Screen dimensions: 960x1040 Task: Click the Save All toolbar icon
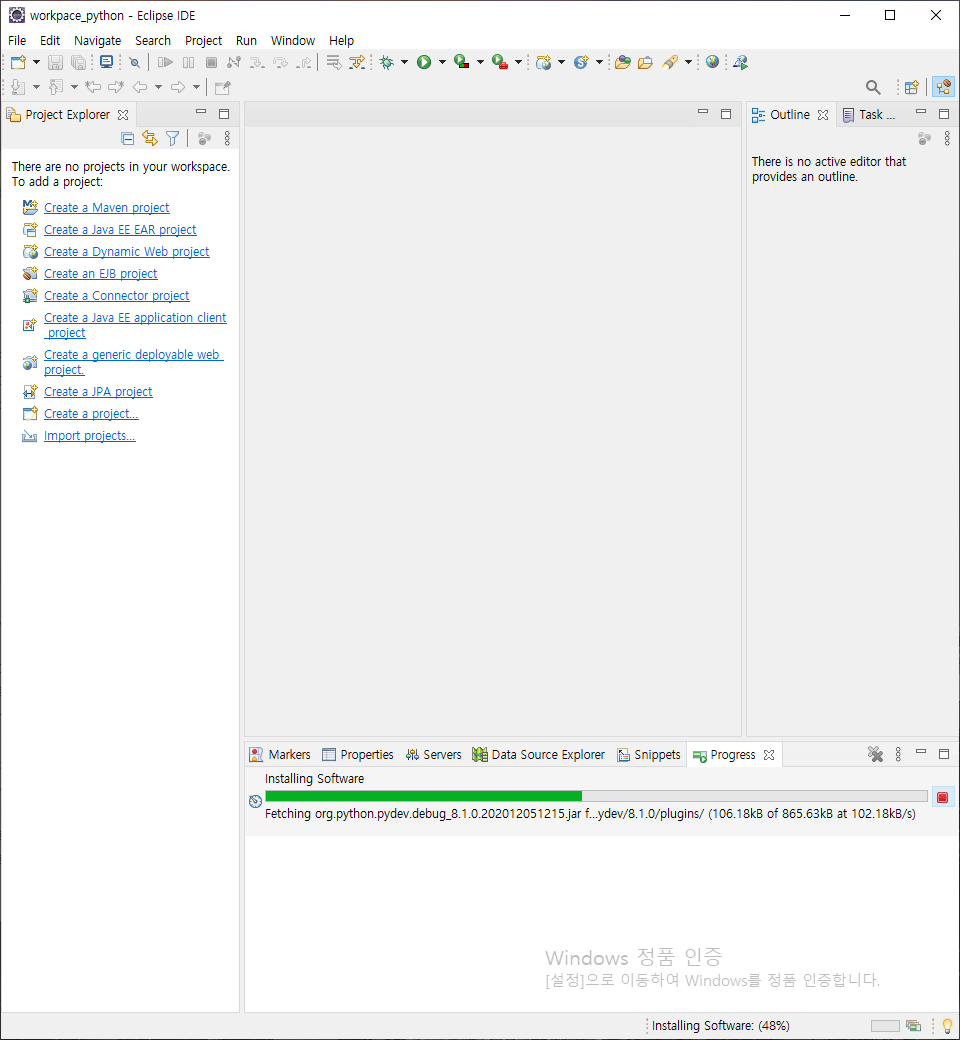click(x=78, y=62)
